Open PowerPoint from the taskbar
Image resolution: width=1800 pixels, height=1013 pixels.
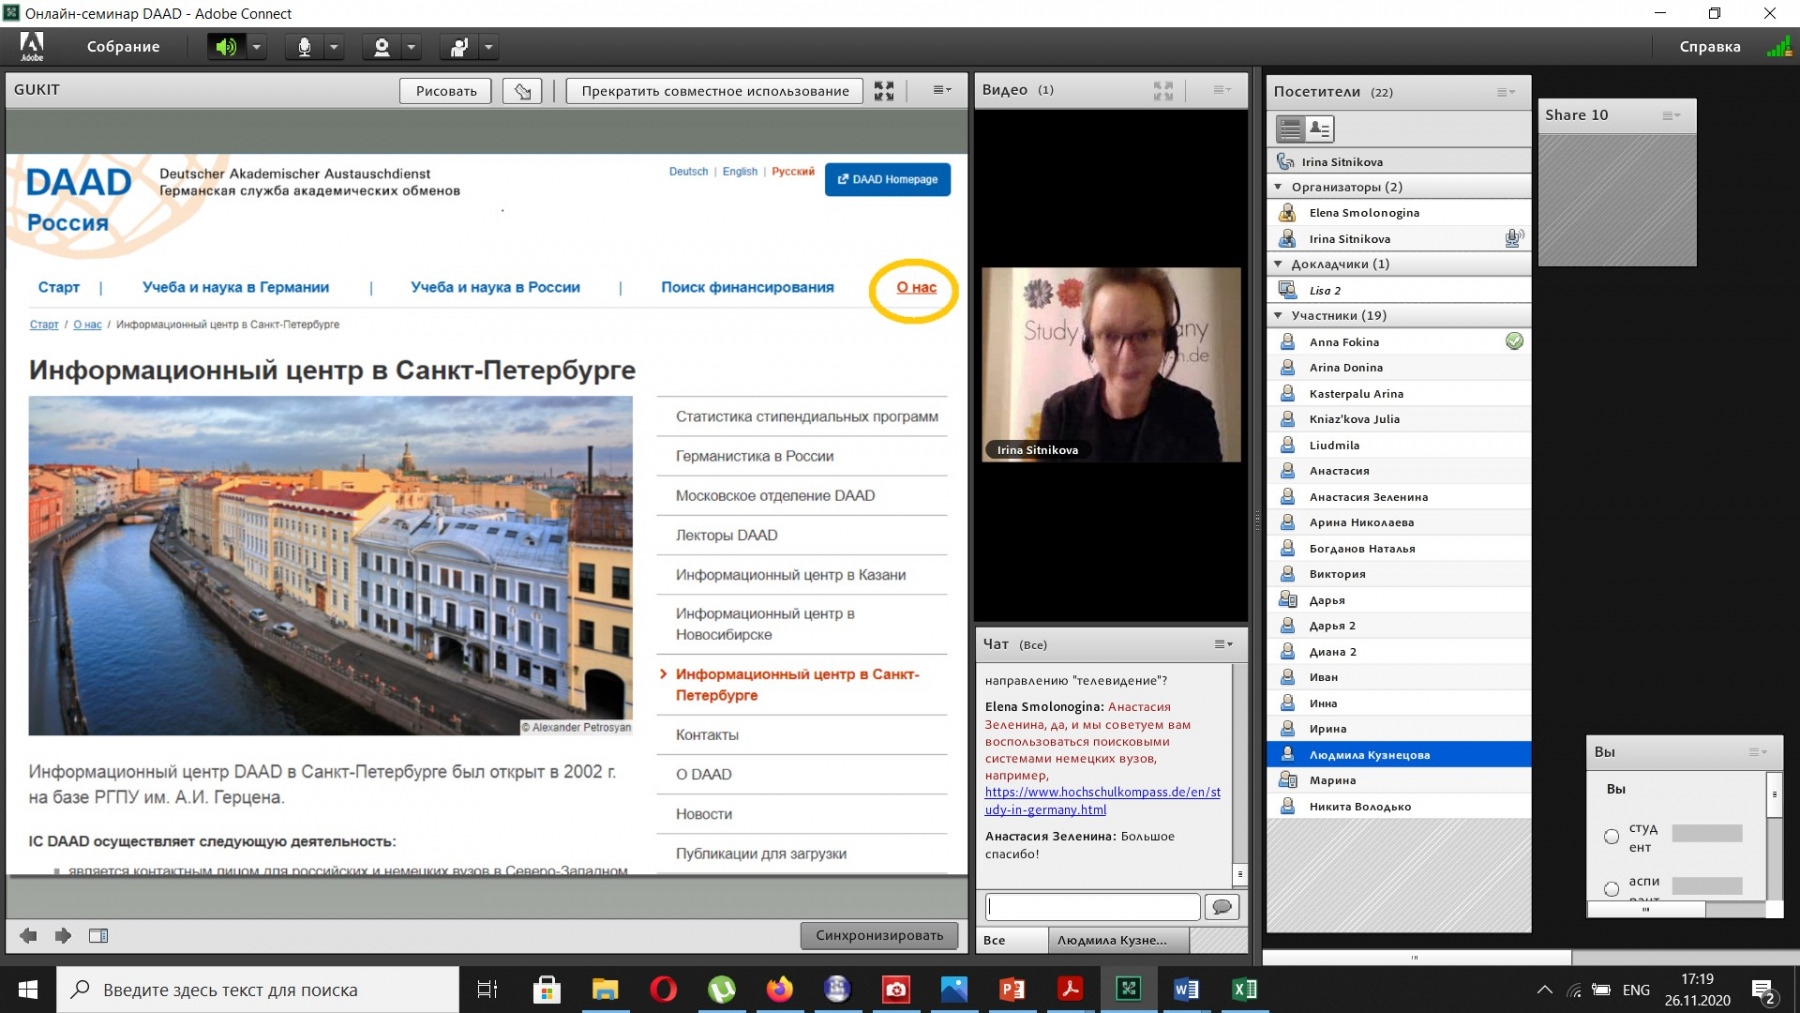tap(1012, 989)
